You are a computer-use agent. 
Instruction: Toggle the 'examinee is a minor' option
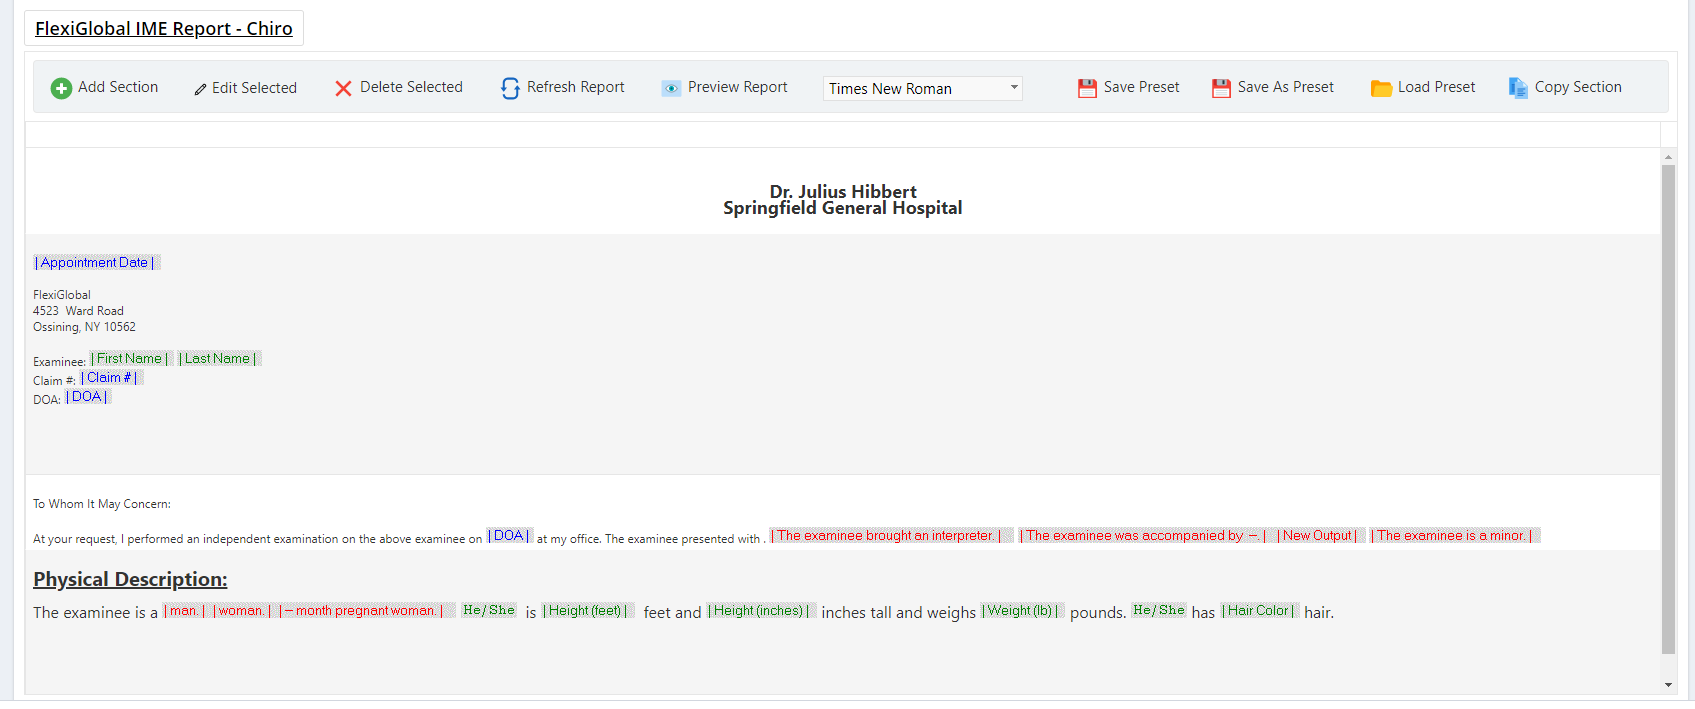[1452, 536]
